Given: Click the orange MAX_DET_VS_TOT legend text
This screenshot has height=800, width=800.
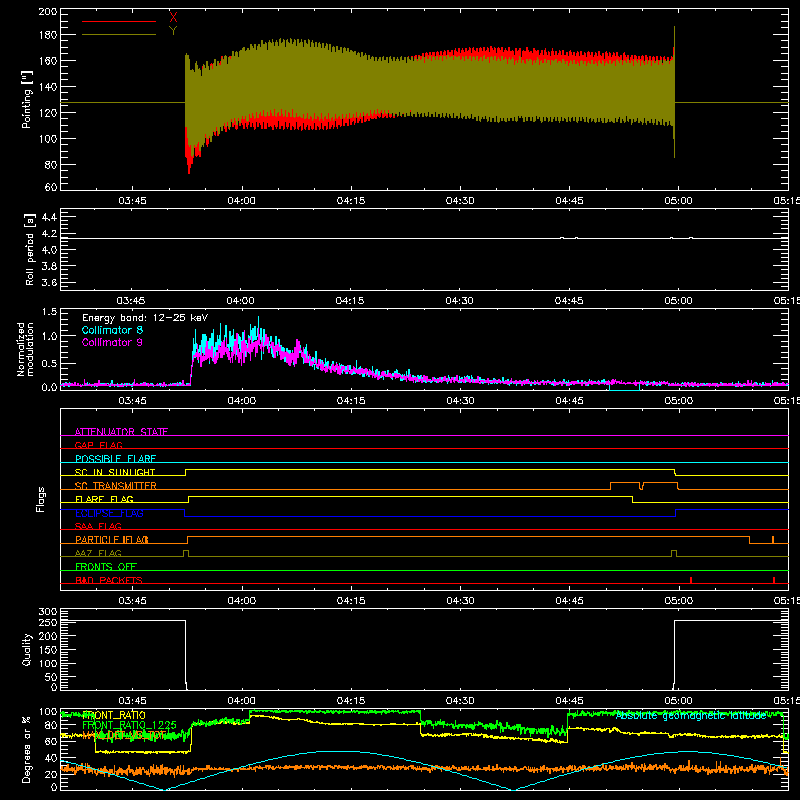Looking at the screenshot, I should (x=124, y=735).
